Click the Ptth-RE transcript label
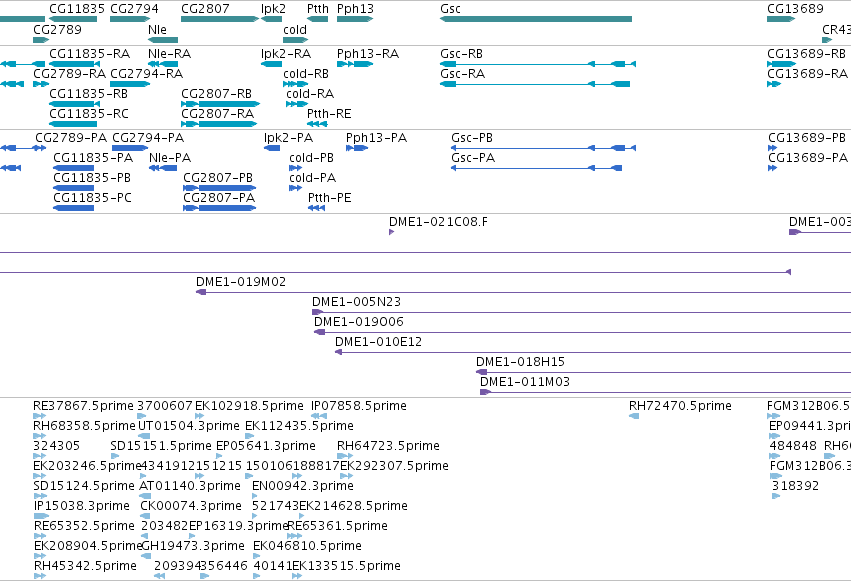Viewport: 851px width, 581px height. 329,114
